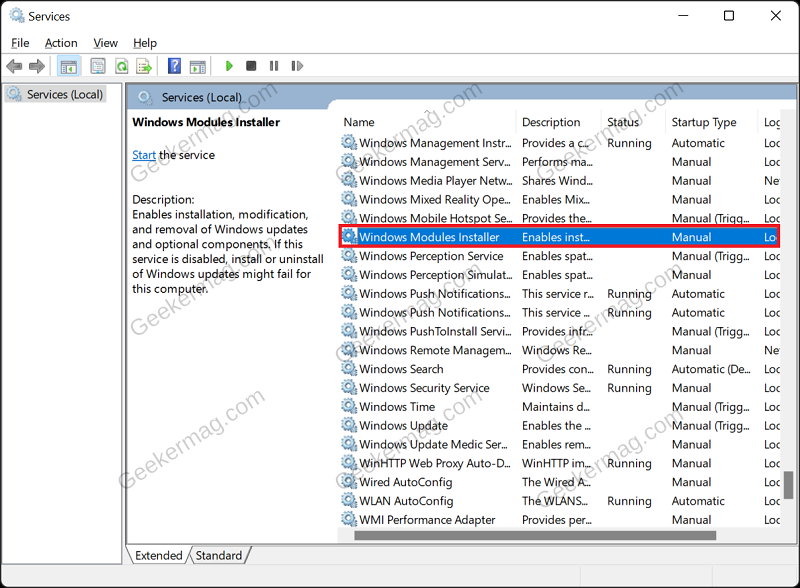Open the Action menu
800x588 pixels.
(x=61, y=43)
